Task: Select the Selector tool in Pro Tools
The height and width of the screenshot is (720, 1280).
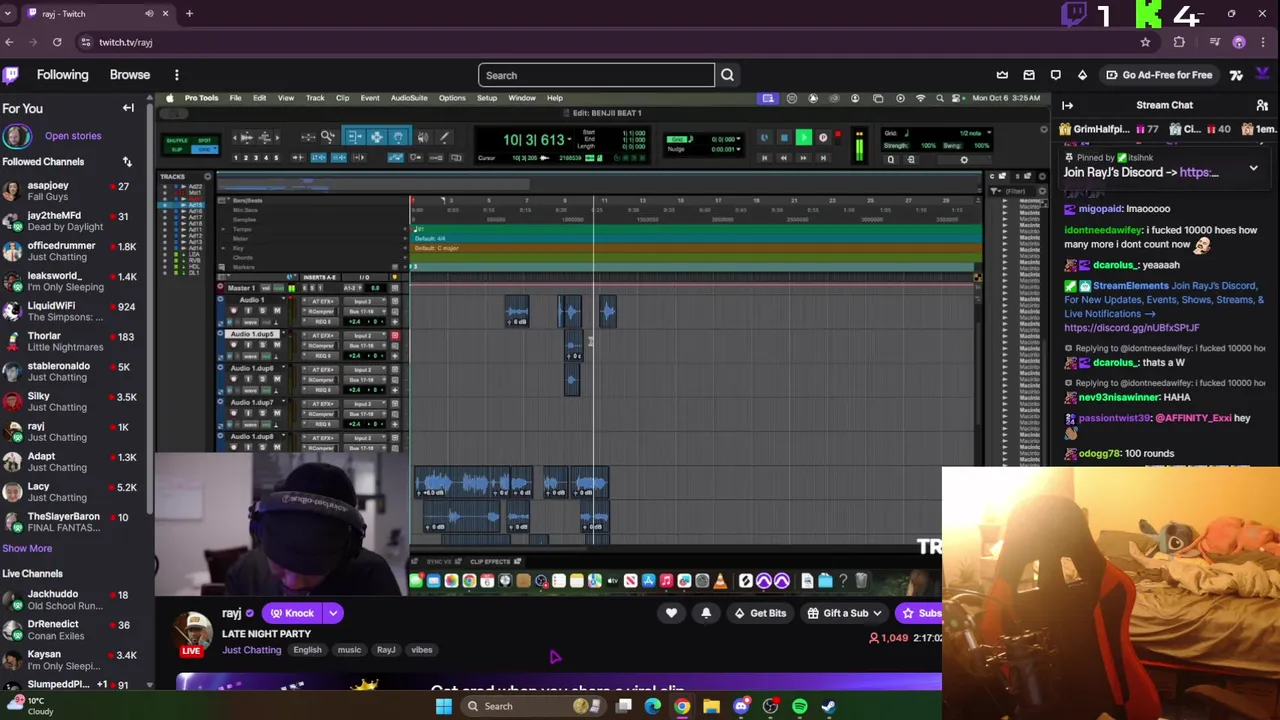Action: pyautogui.click(x=377, y=137)
